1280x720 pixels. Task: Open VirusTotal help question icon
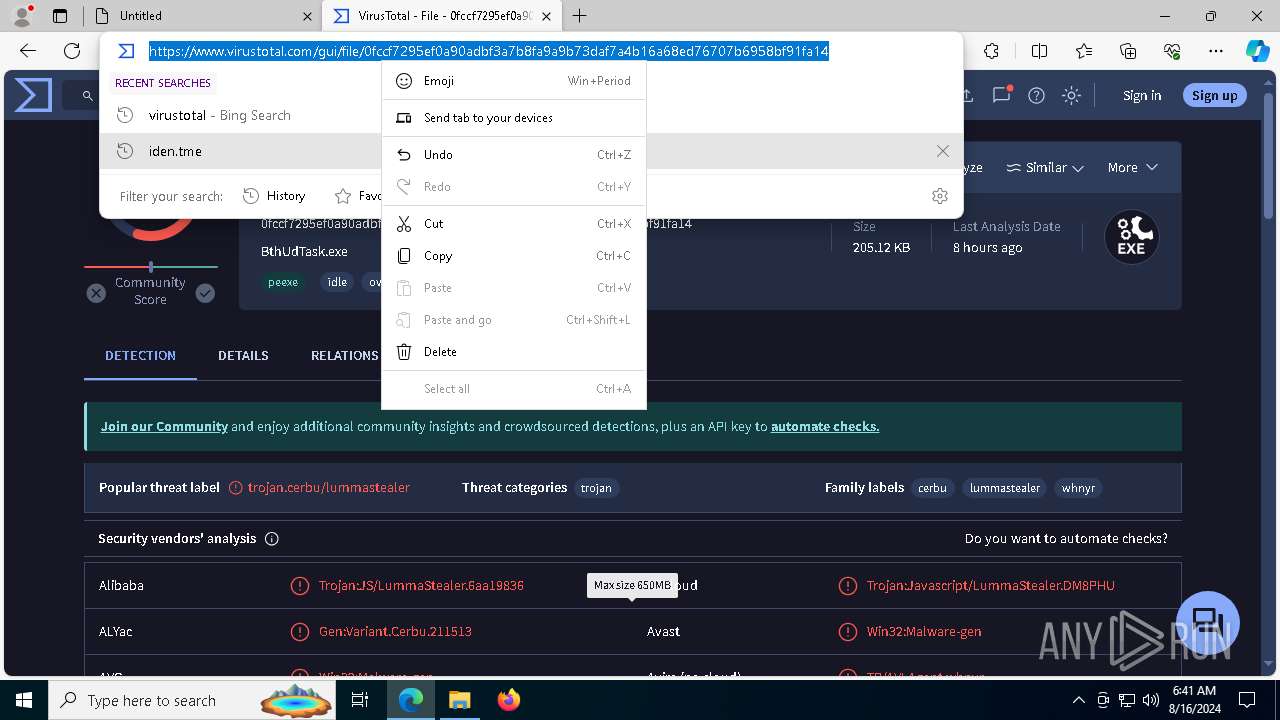coord(1037,95)
